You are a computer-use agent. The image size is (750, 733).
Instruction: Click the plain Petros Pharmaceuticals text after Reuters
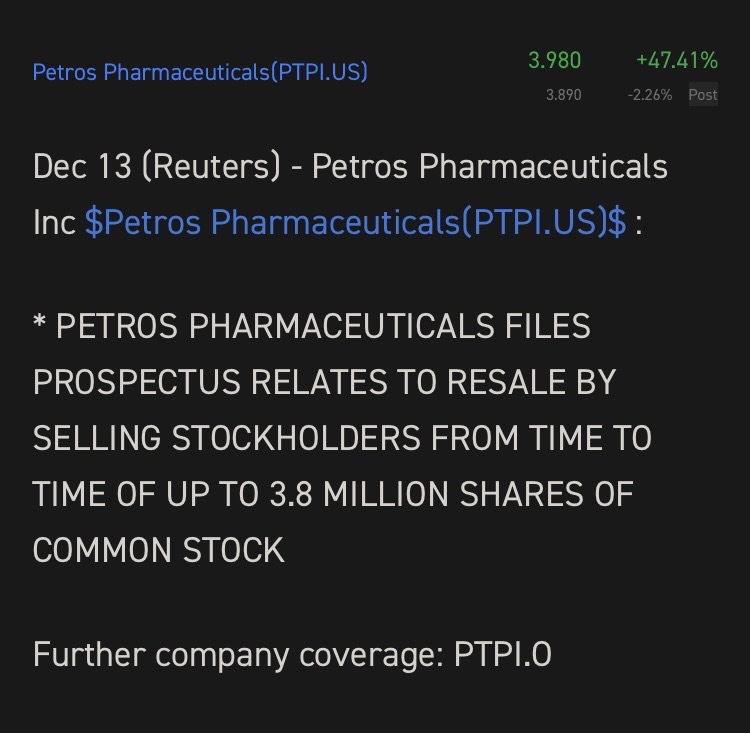pyautogui.click(x=490, y=167)
